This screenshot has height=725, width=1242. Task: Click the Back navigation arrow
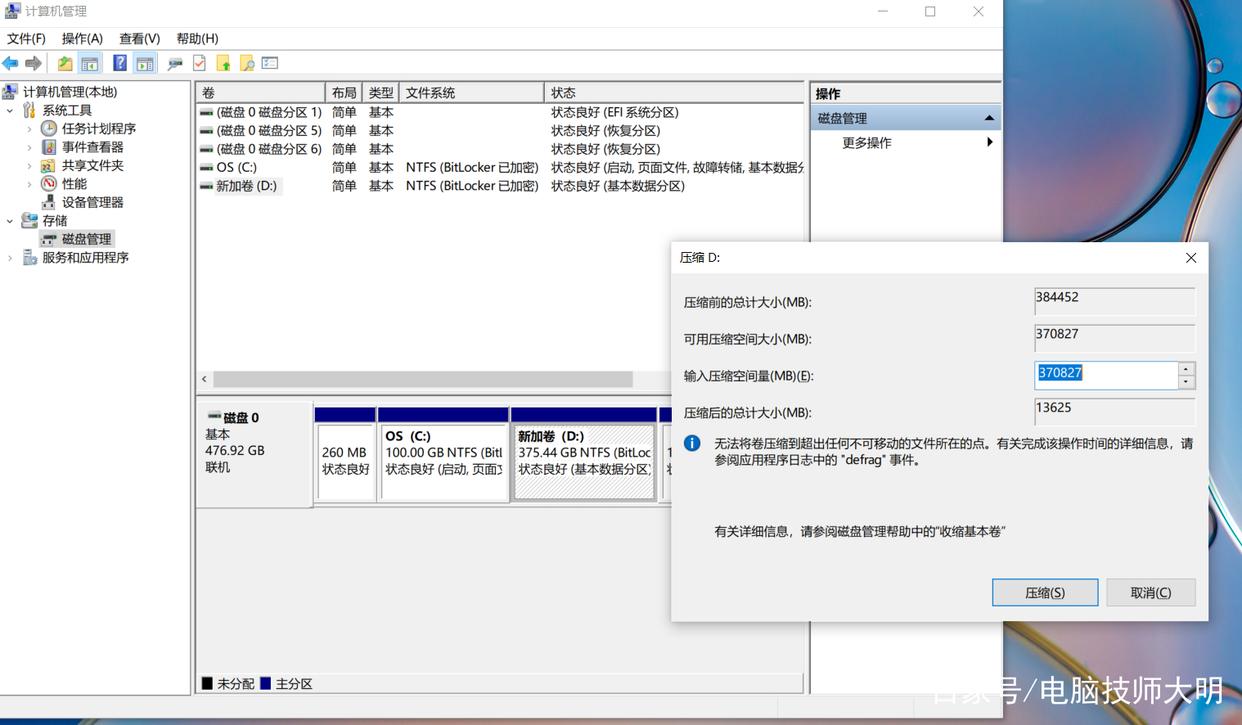point(10,62)
